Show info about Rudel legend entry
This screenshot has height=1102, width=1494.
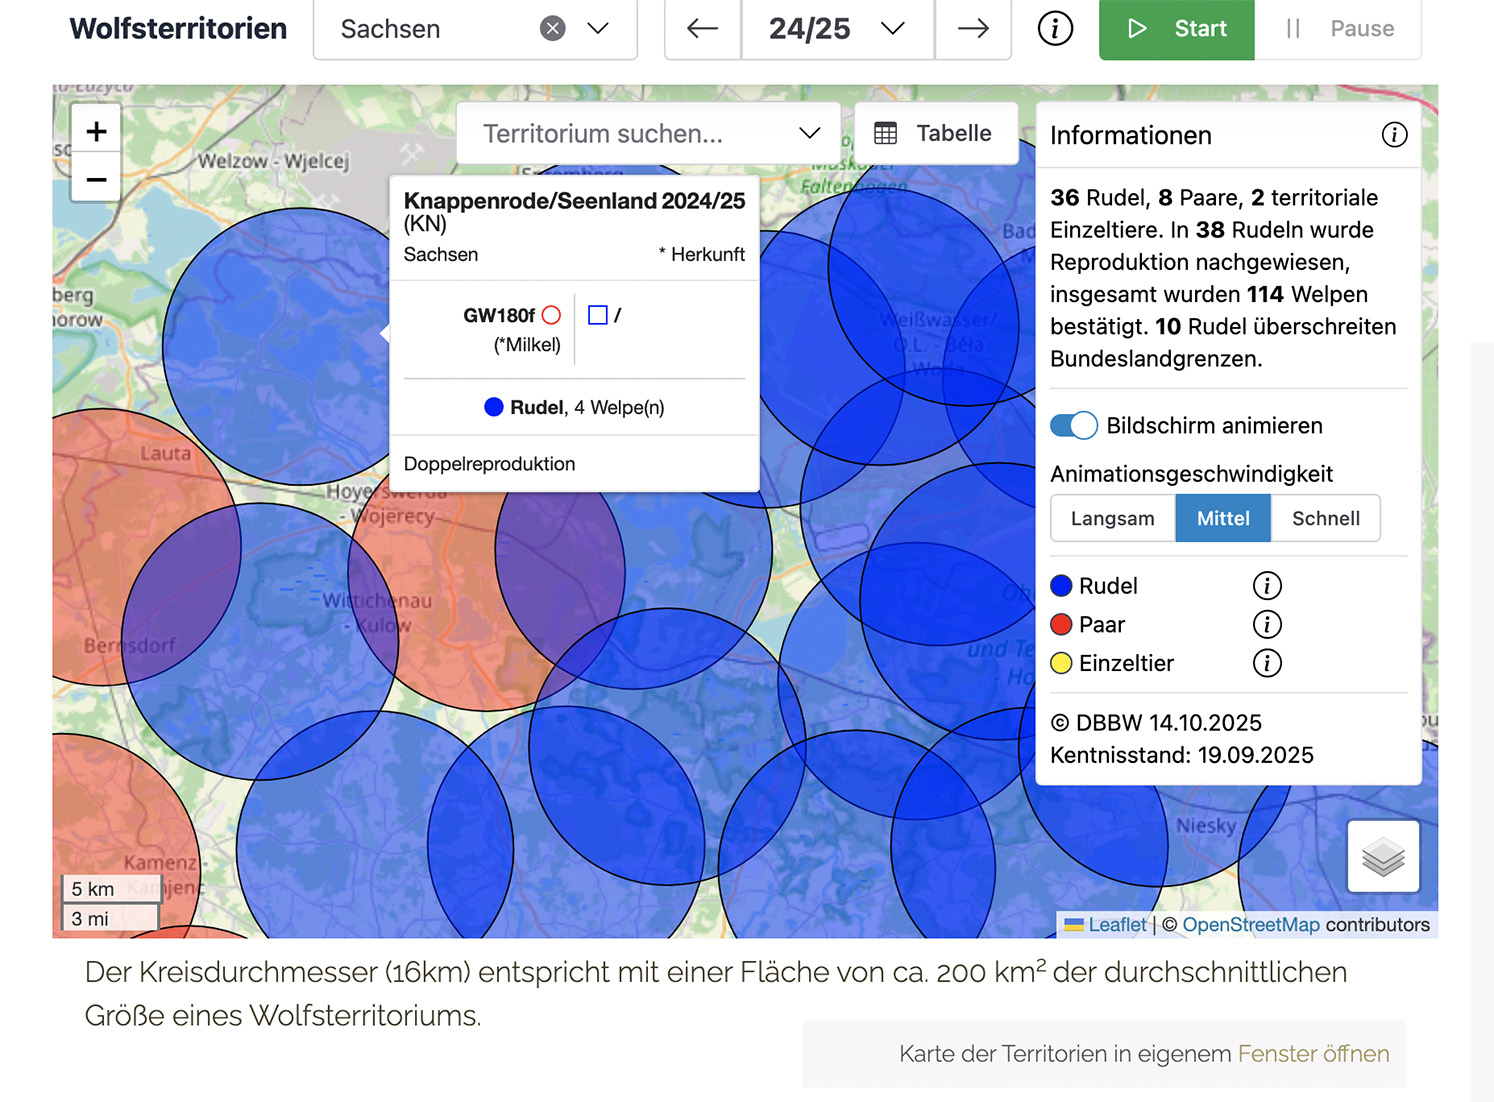(1266, 586)
